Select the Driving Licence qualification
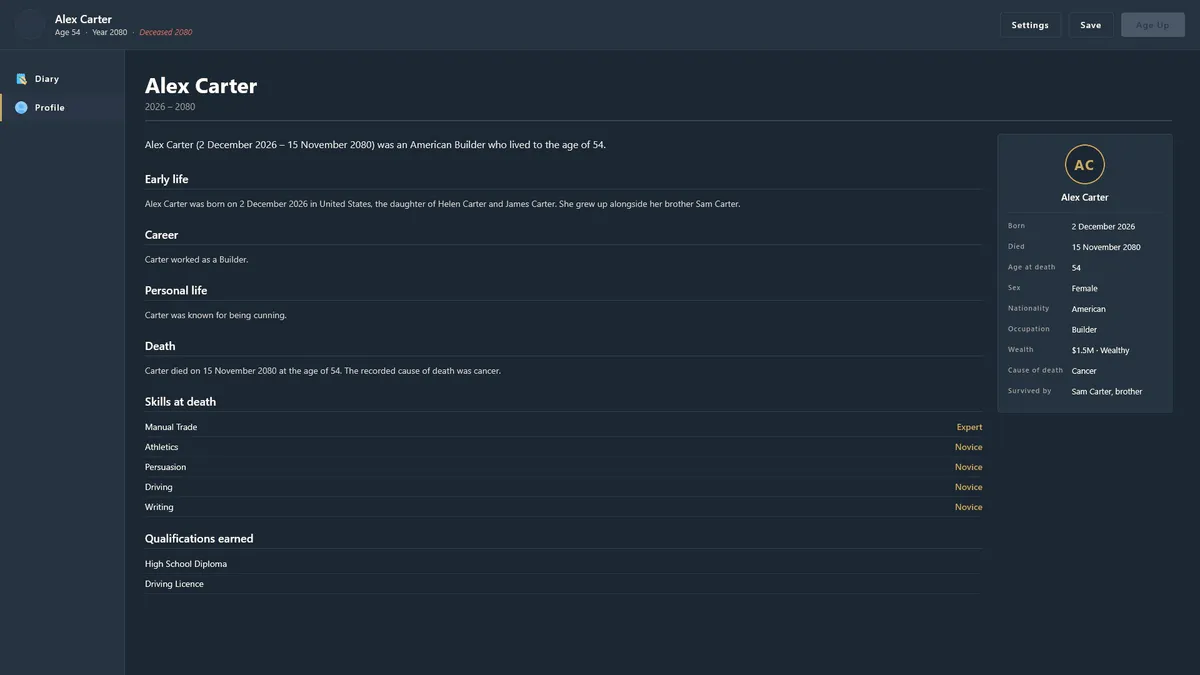The width and height of the screenshot is (1200, 675). [x=563, y=584]
